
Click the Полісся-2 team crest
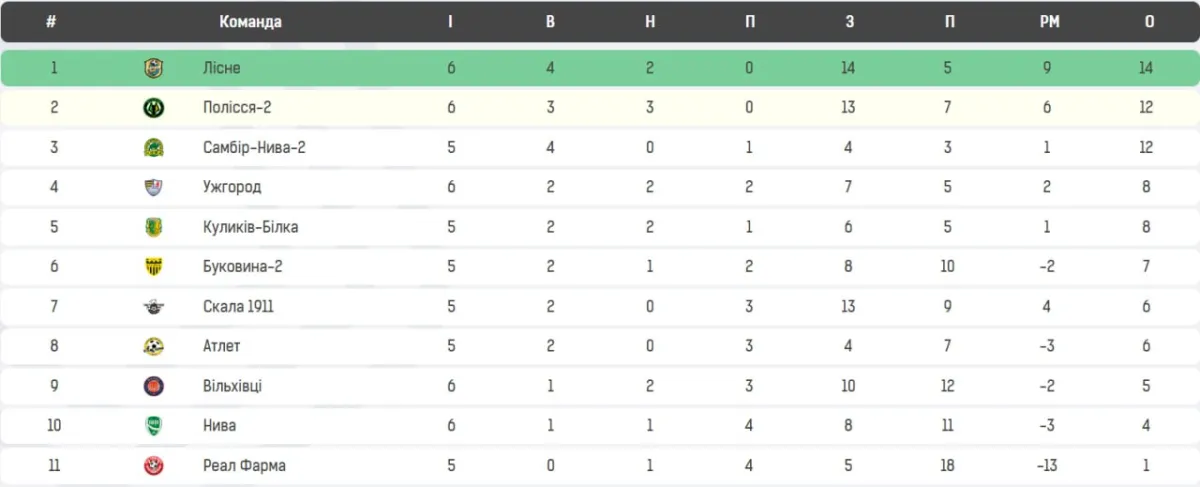153,108
